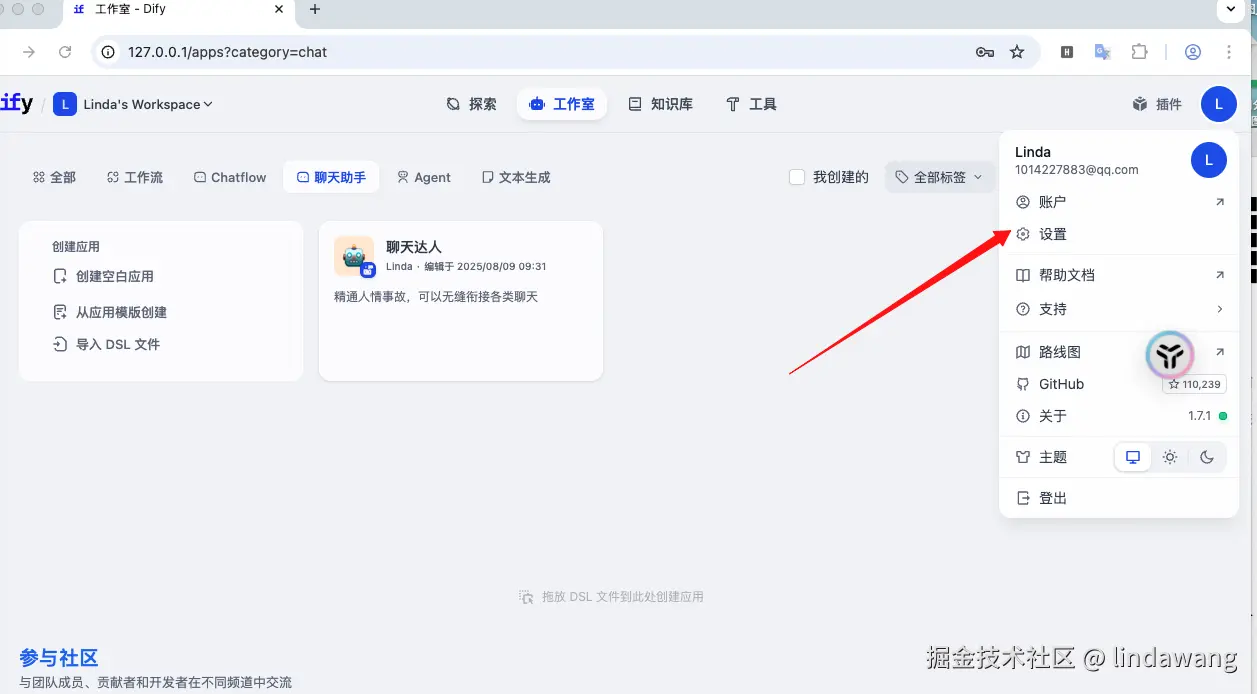Screen dimensions: 1257x694
Task: Click 从应用模板创建 to create from template
Action: click(121, 311)
